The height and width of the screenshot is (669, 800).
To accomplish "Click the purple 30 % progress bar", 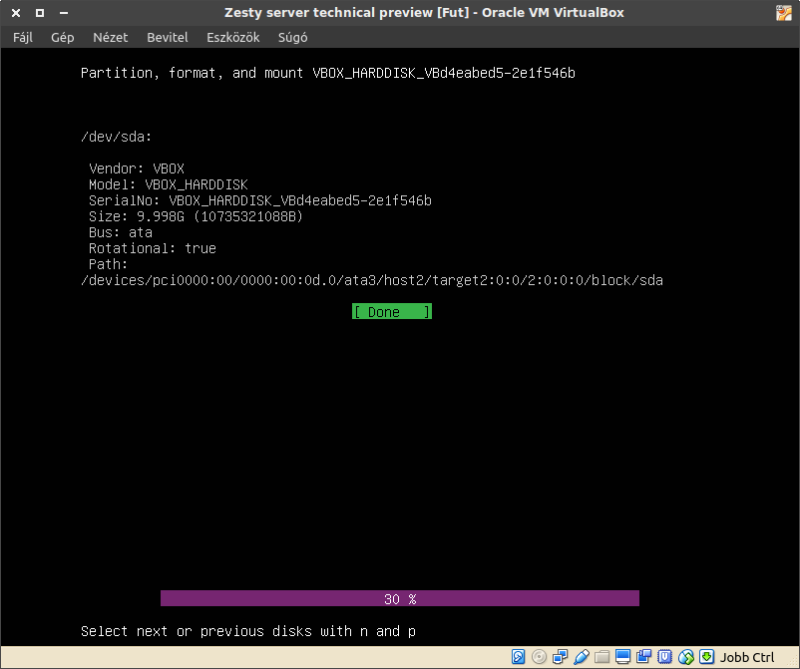I will pos(399,598).
